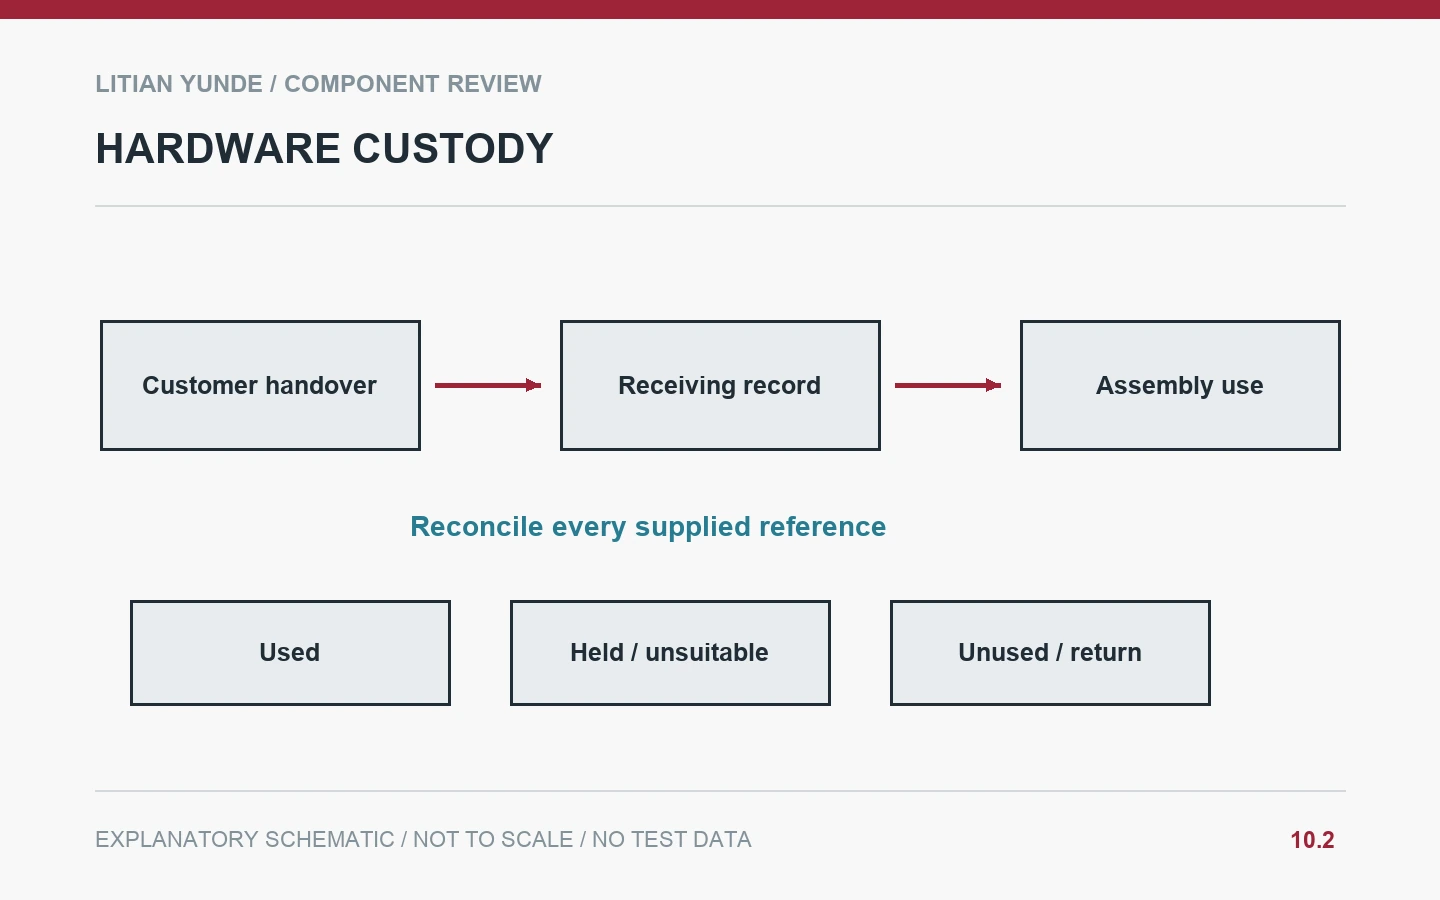
Task: Click the EXPLANATORY SCHEMATIC footer text
Action: point(245,840)
